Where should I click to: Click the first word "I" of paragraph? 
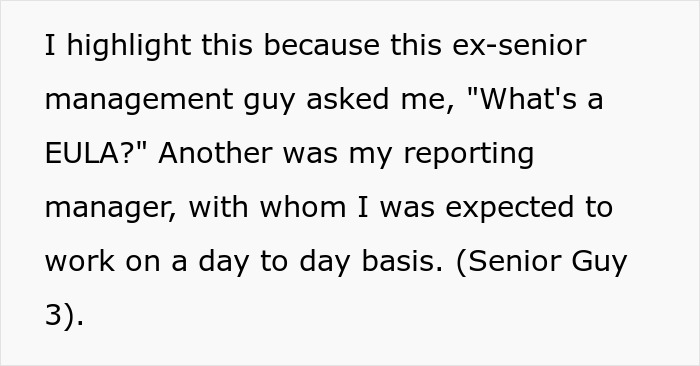click(x=50, y=46)
